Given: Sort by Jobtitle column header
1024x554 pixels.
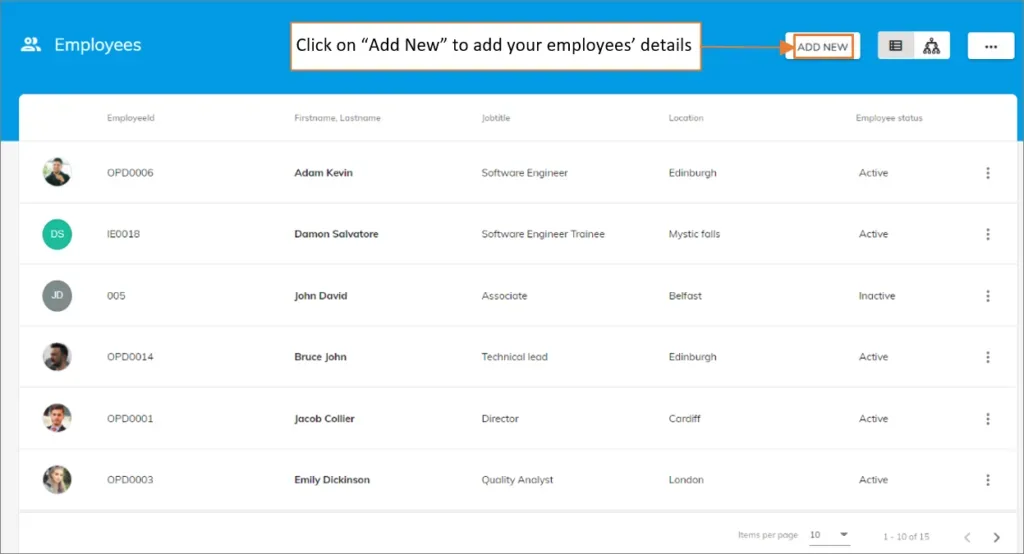Looking at the screenshot, I should (x=496, y=118).
